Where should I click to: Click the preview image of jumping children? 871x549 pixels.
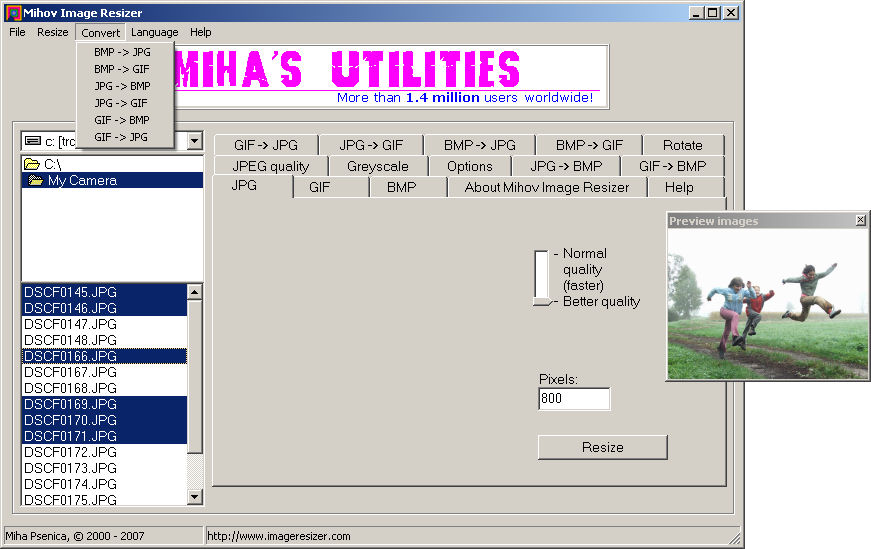[767, 304]
